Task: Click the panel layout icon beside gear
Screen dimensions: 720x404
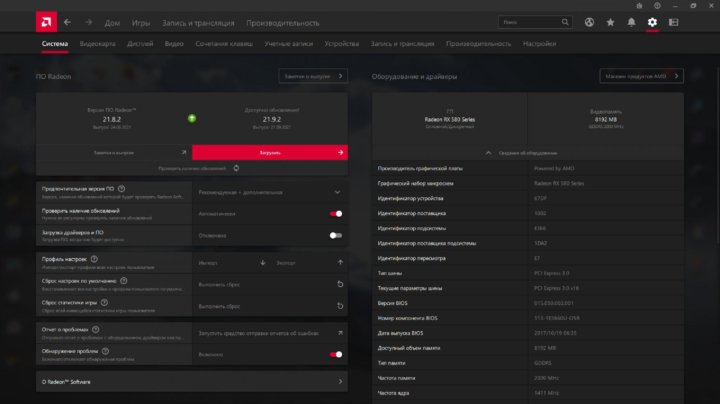Action: tap(674, 21)
